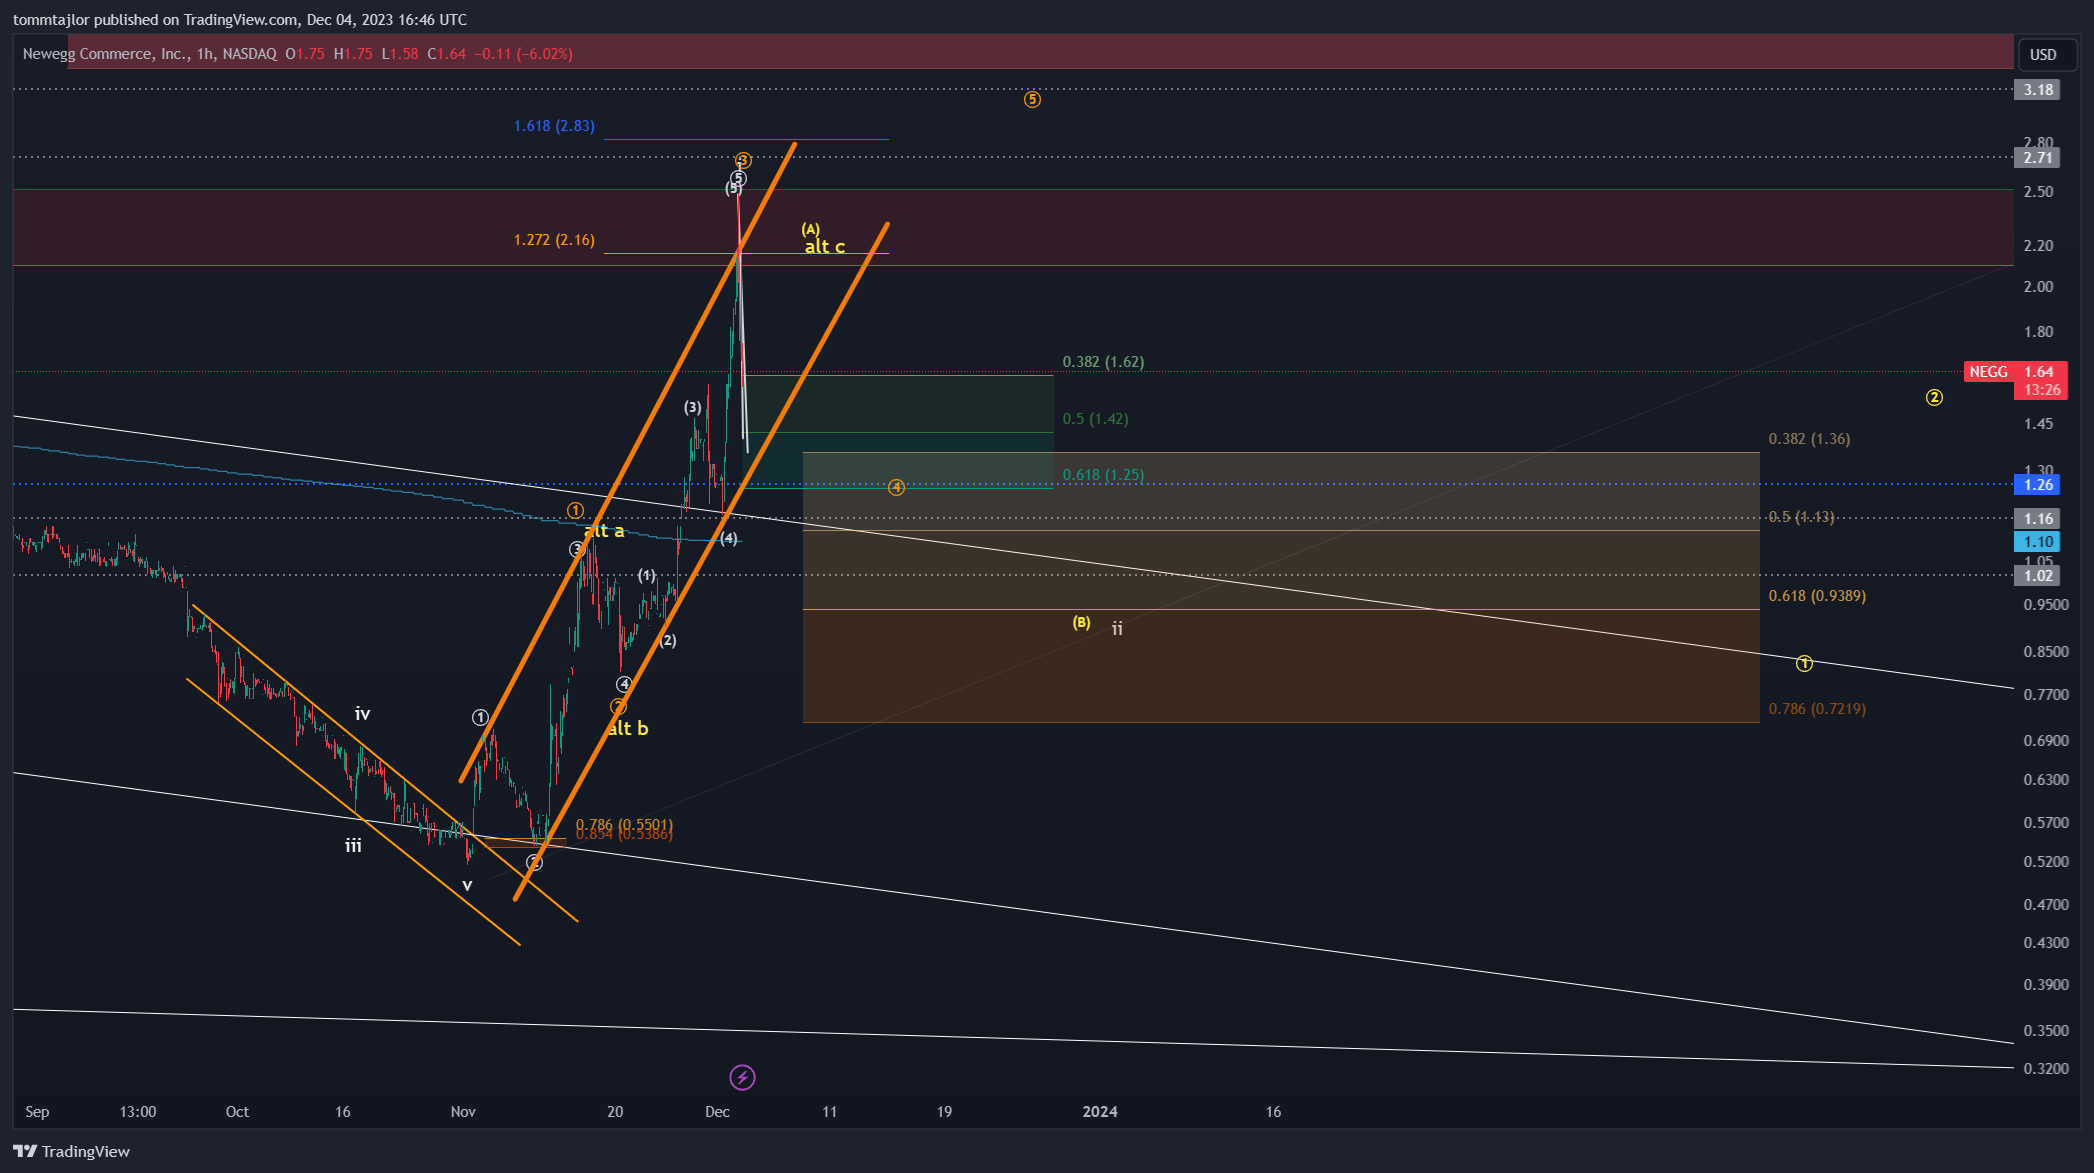2094x1173 pixels.
Task: Click the TradingView logo at bottom
Action: 72,1151
